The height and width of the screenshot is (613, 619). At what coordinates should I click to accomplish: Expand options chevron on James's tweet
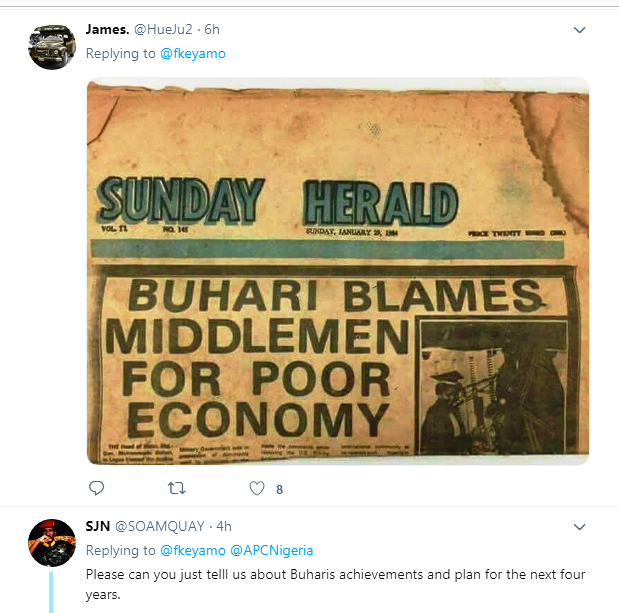pos(578,31)
